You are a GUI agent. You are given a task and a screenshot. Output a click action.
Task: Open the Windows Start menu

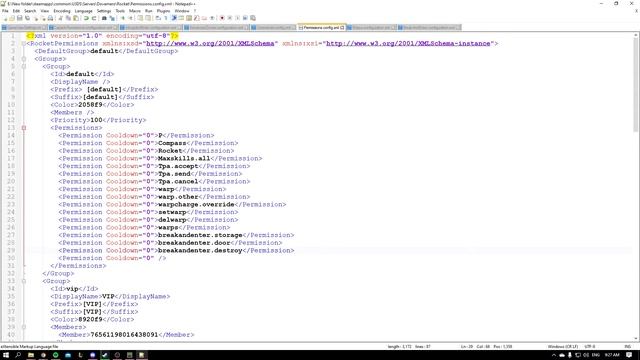6,355
